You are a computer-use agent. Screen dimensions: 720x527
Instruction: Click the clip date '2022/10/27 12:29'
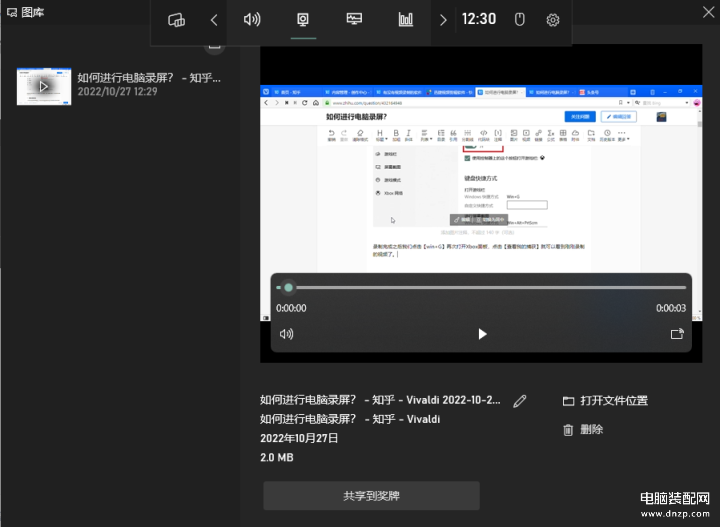117,91
